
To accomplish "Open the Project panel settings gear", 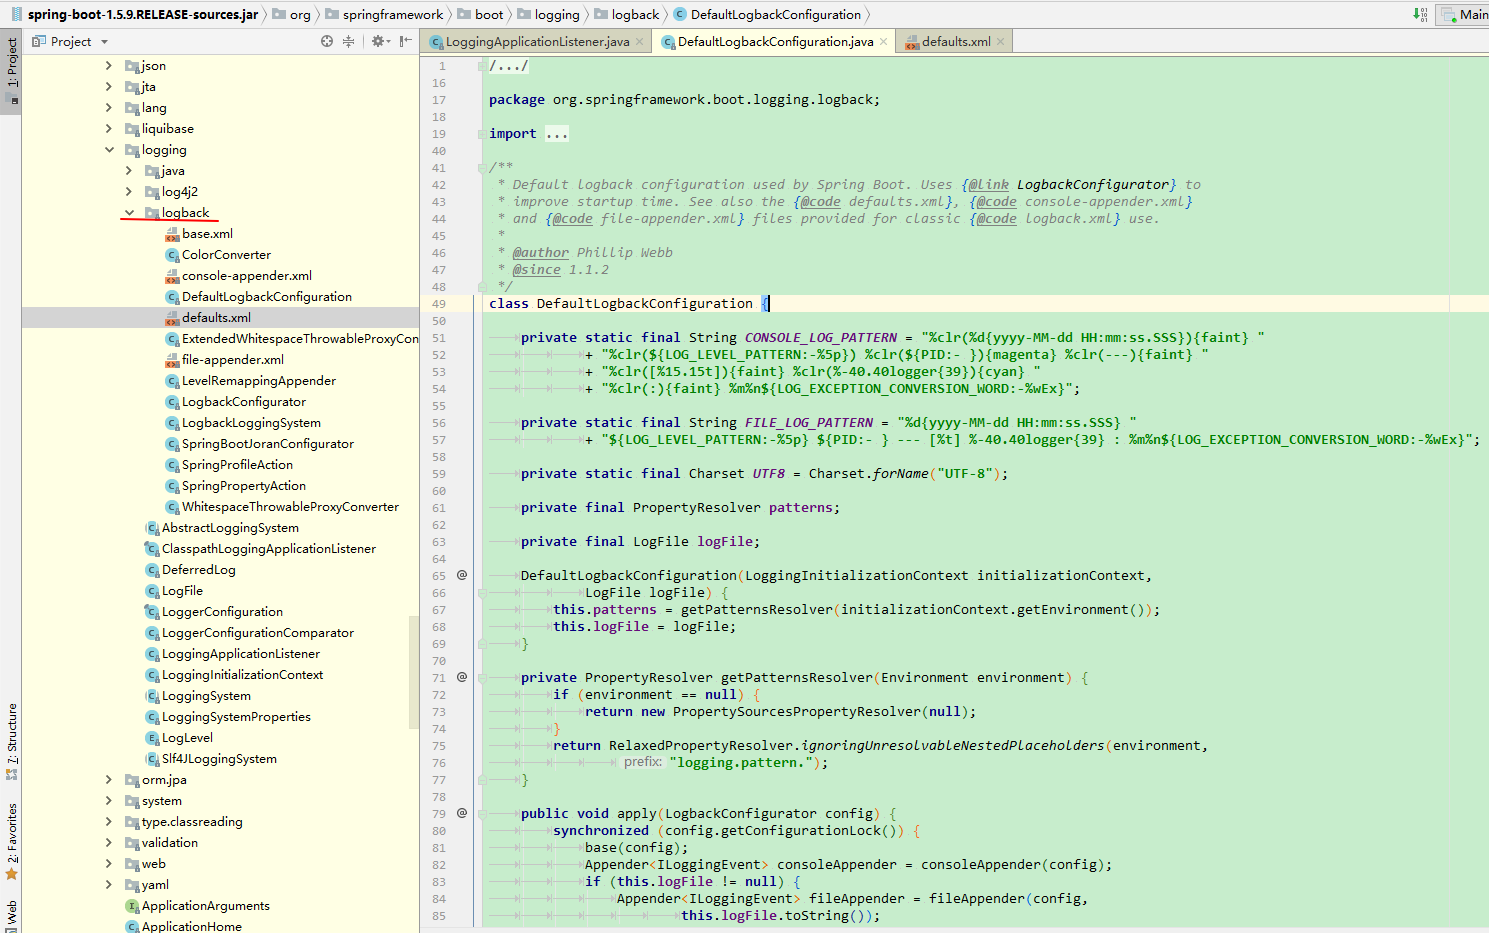I will 379,41.
